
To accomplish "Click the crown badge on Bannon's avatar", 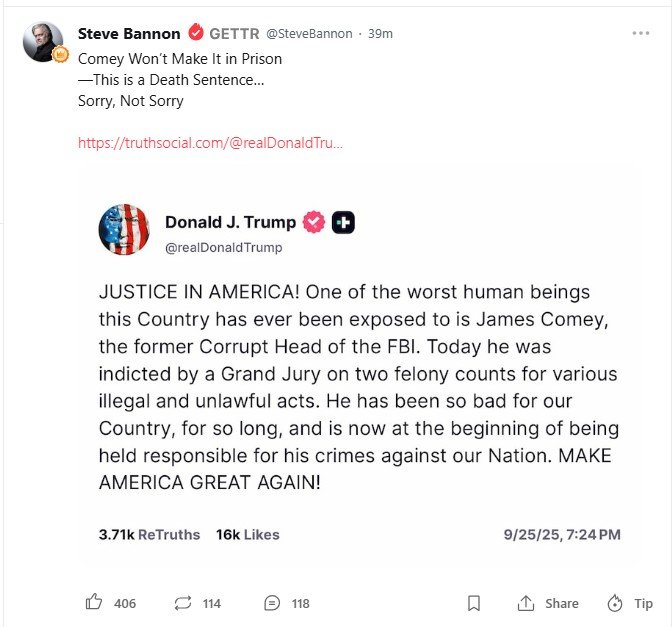I will click(60, 54).
